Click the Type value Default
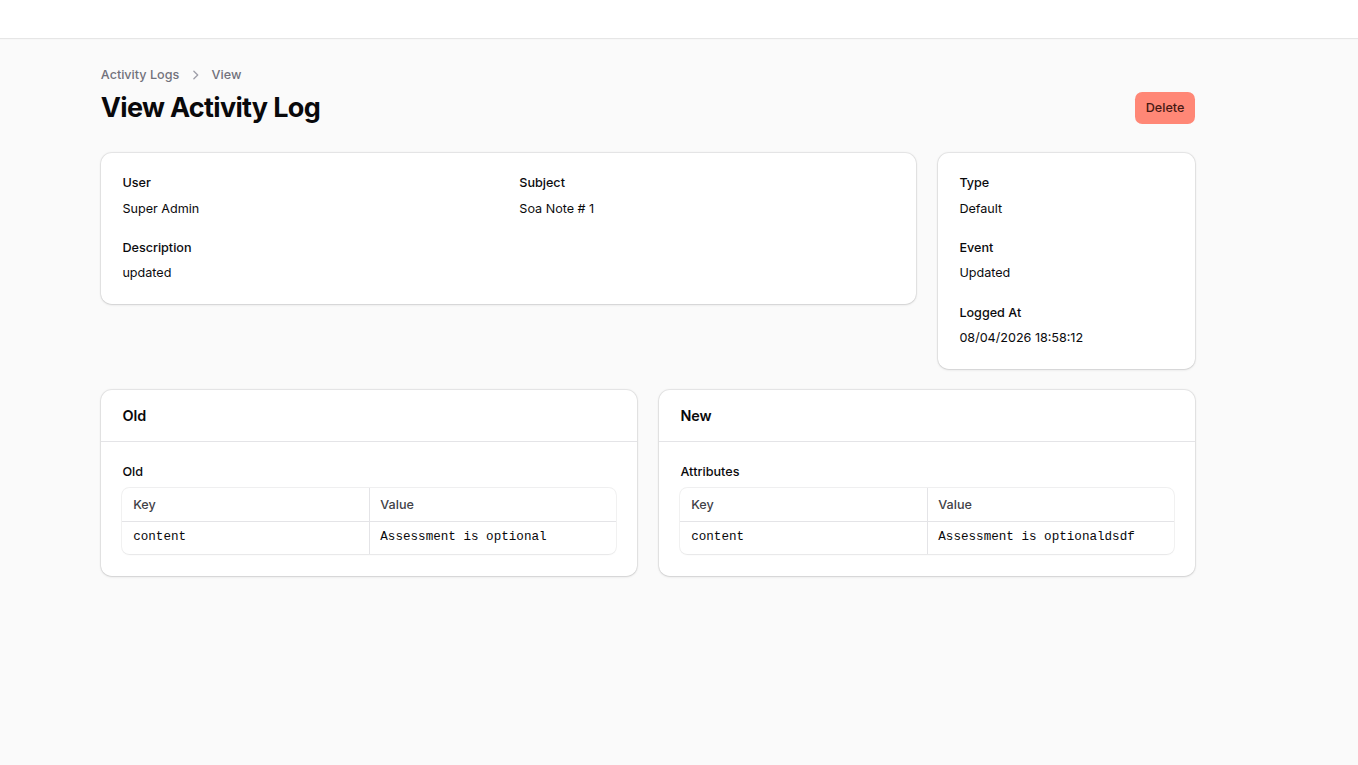1358x765 pixels. [x=980, y=208]
